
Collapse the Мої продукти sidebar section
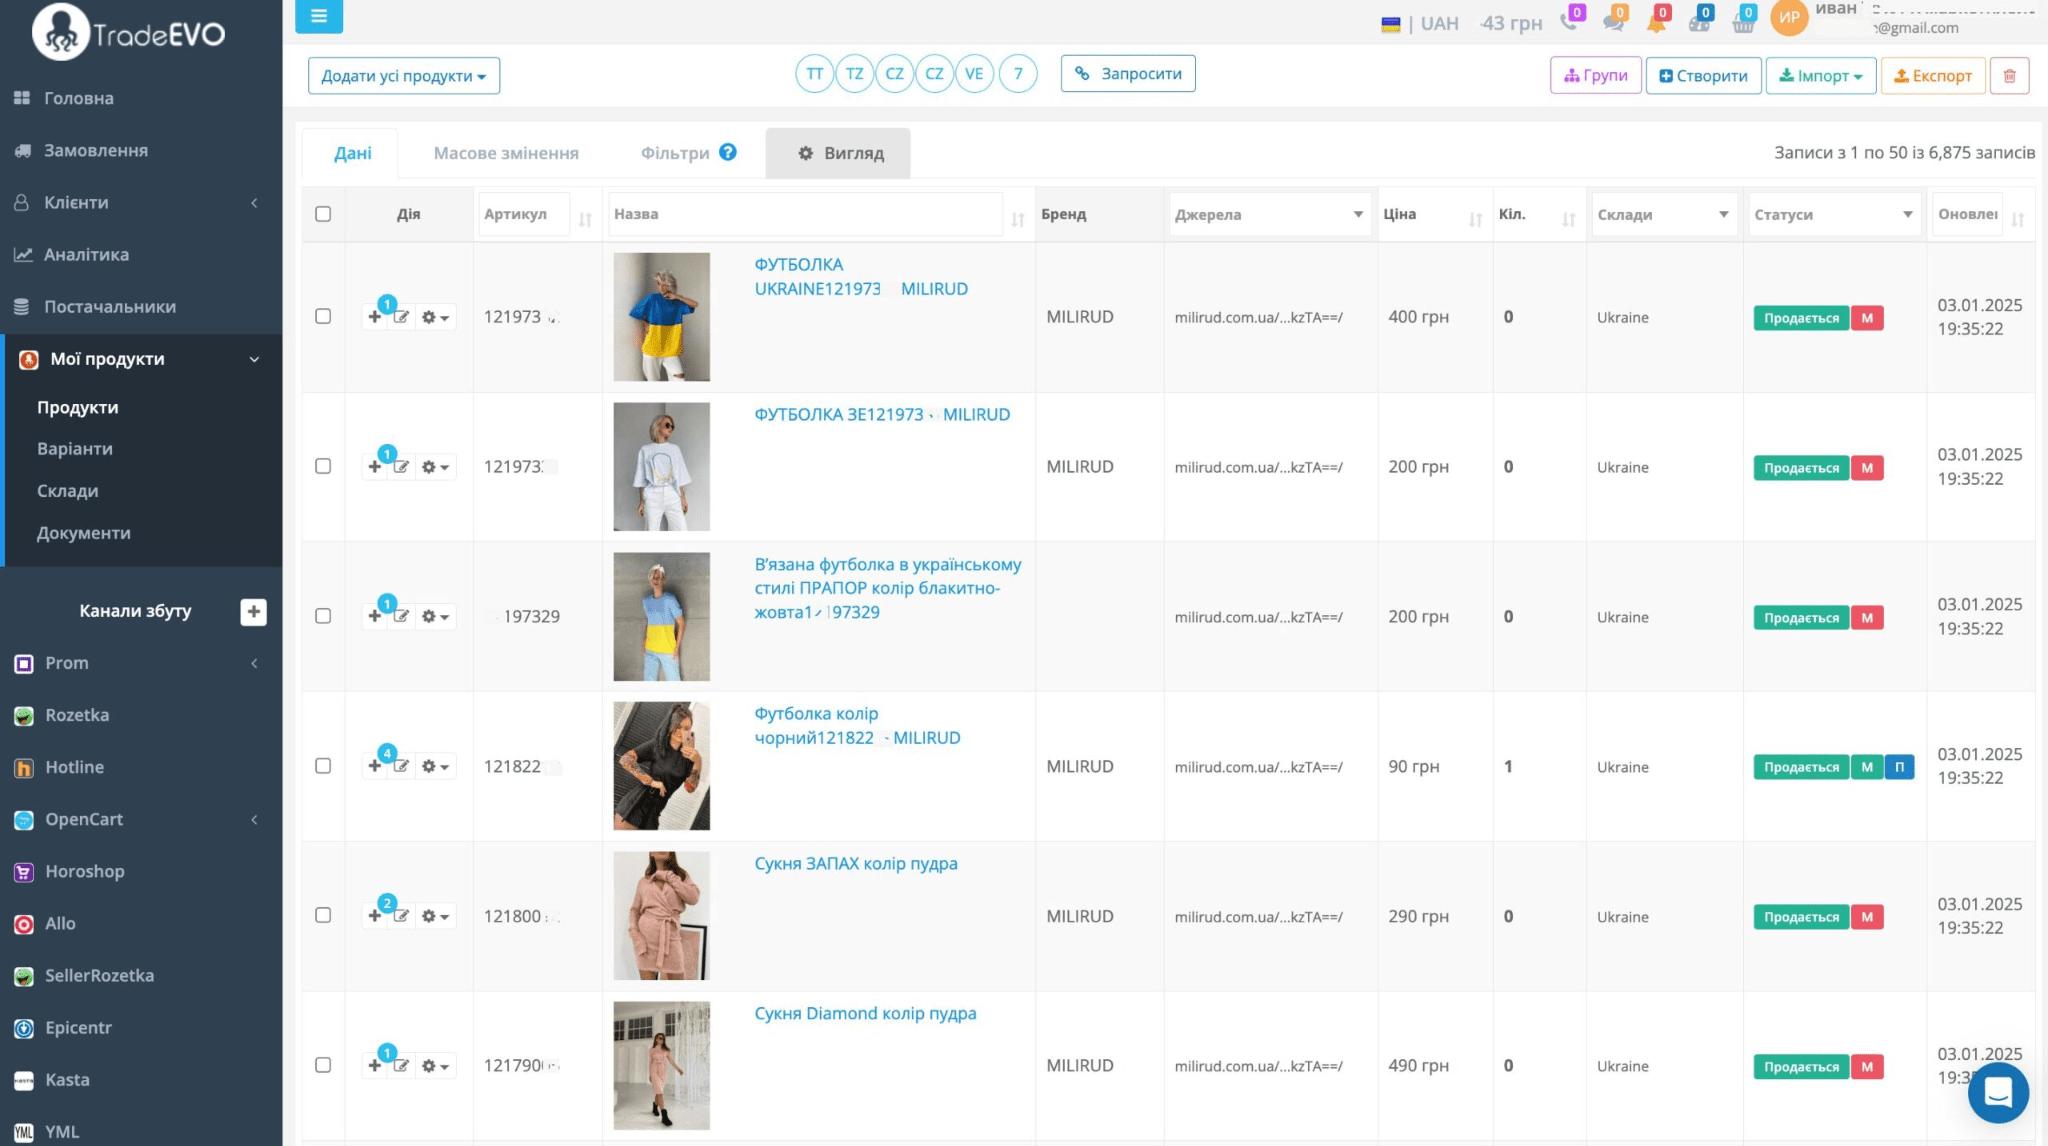coord(141,359)
